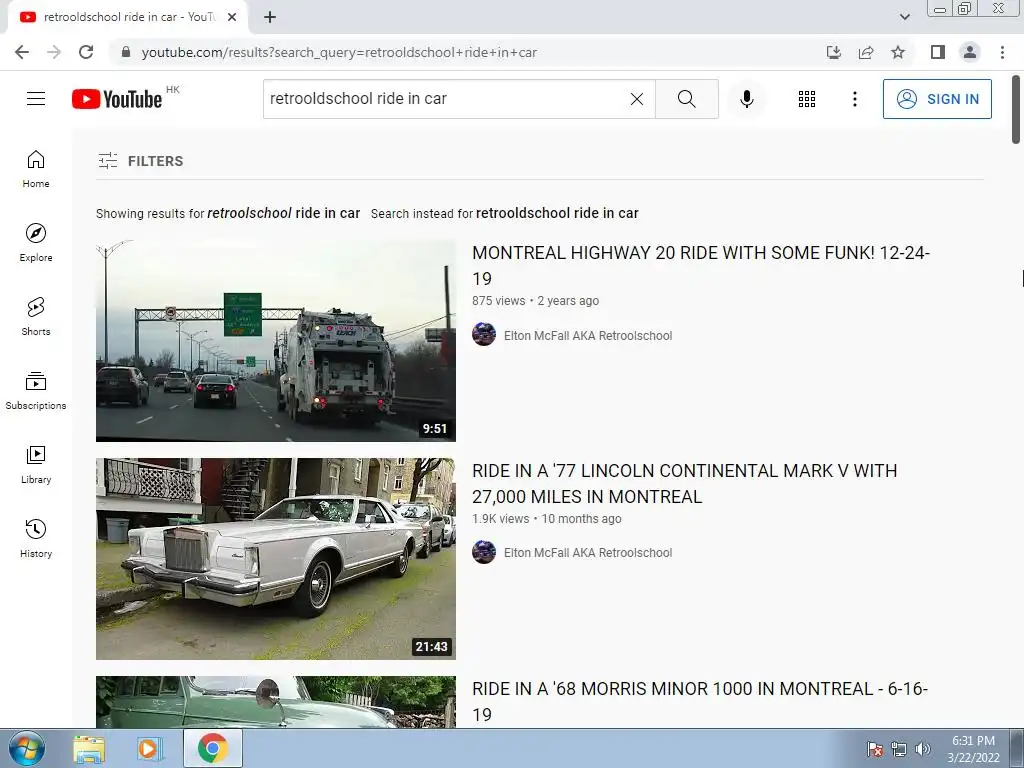Bookmark this page with the star
This screenshot has height=768, width=1024.
(898, 52)
